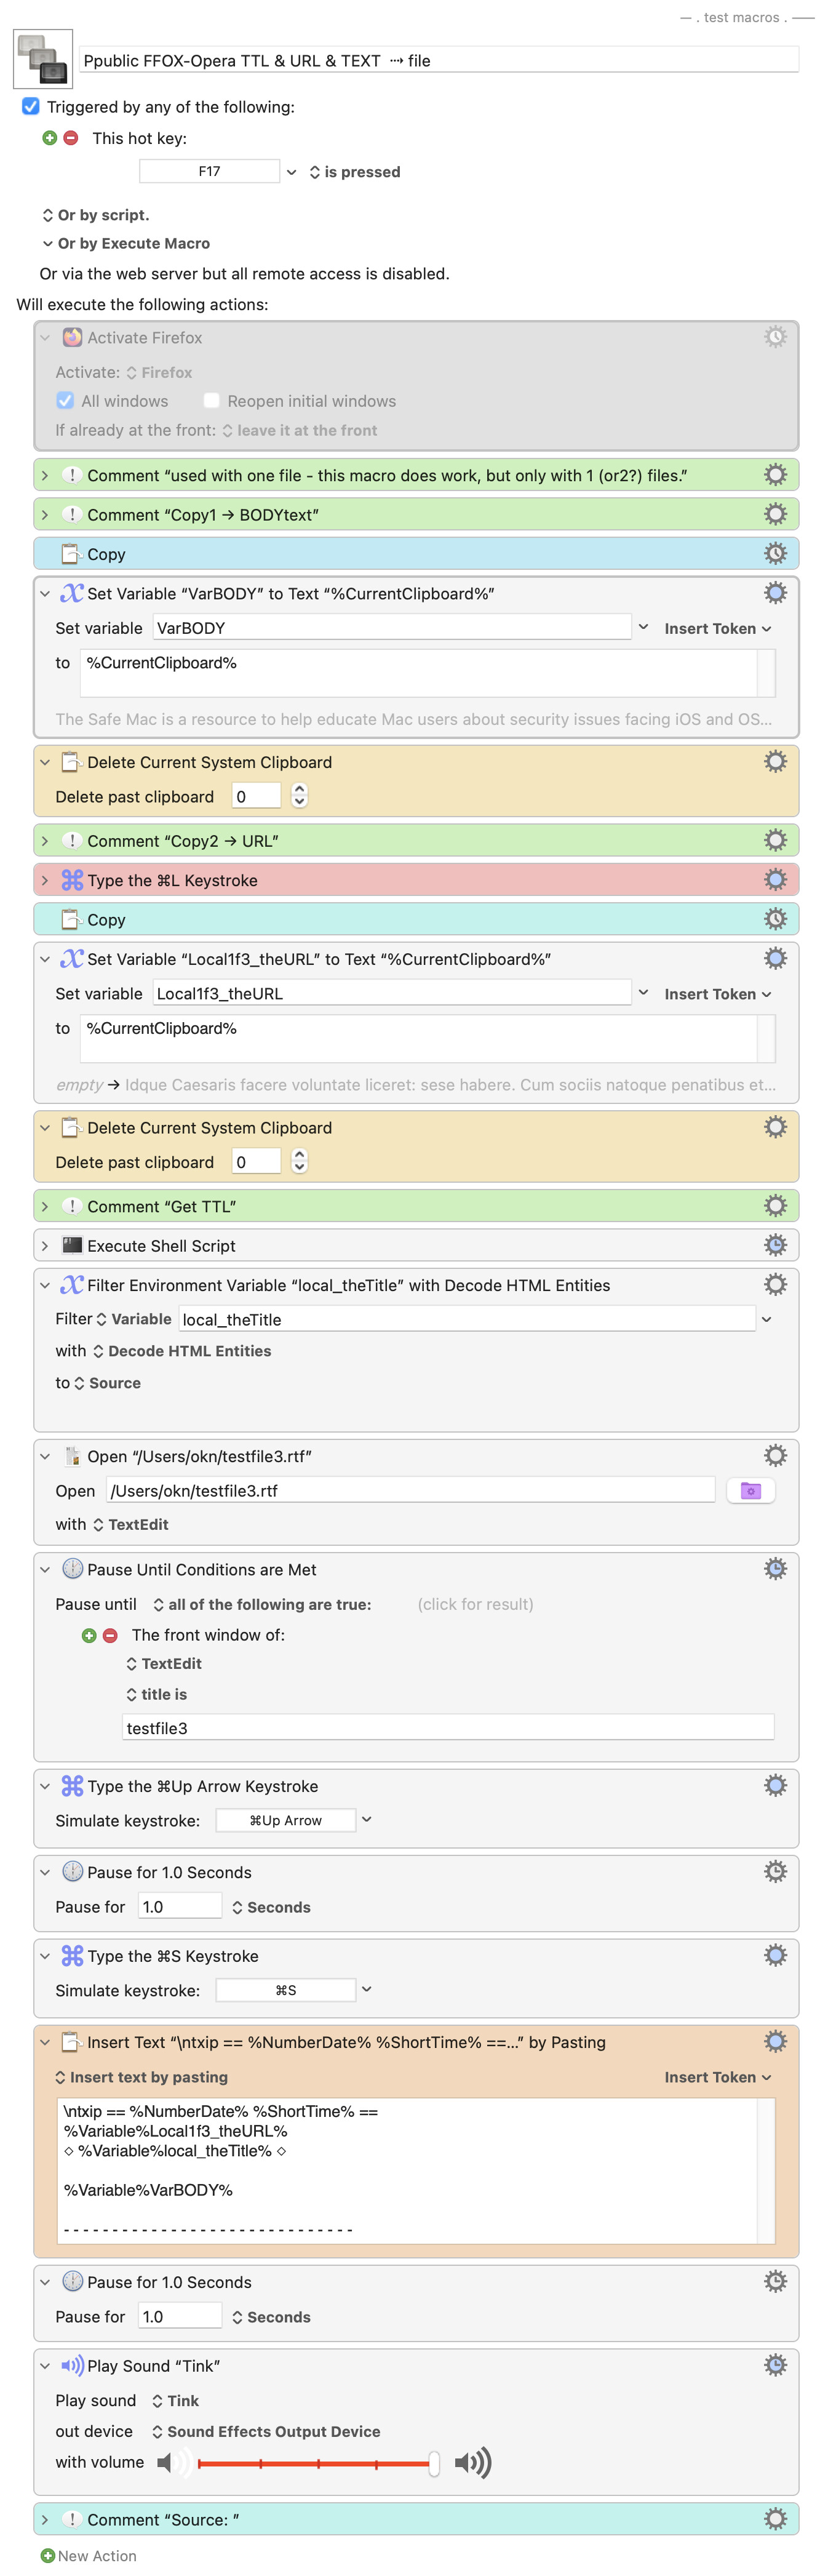Viewport: 828px width, 2576px height.
Task: Toggle the All windows checkbox
Action: coord(65,400)
